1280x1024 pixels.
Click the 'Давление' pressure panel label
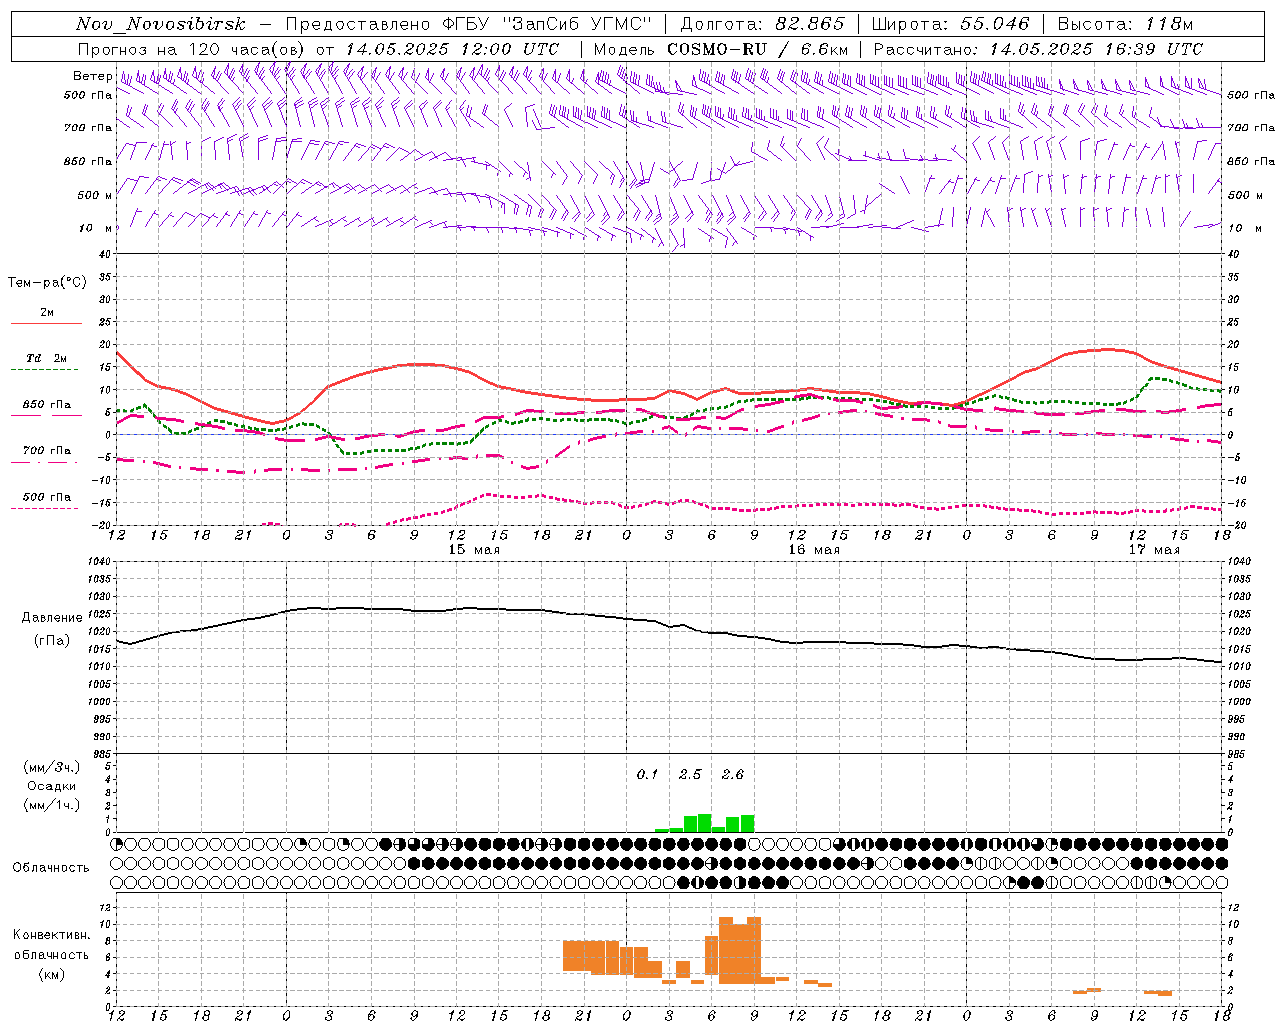(52, 618)
